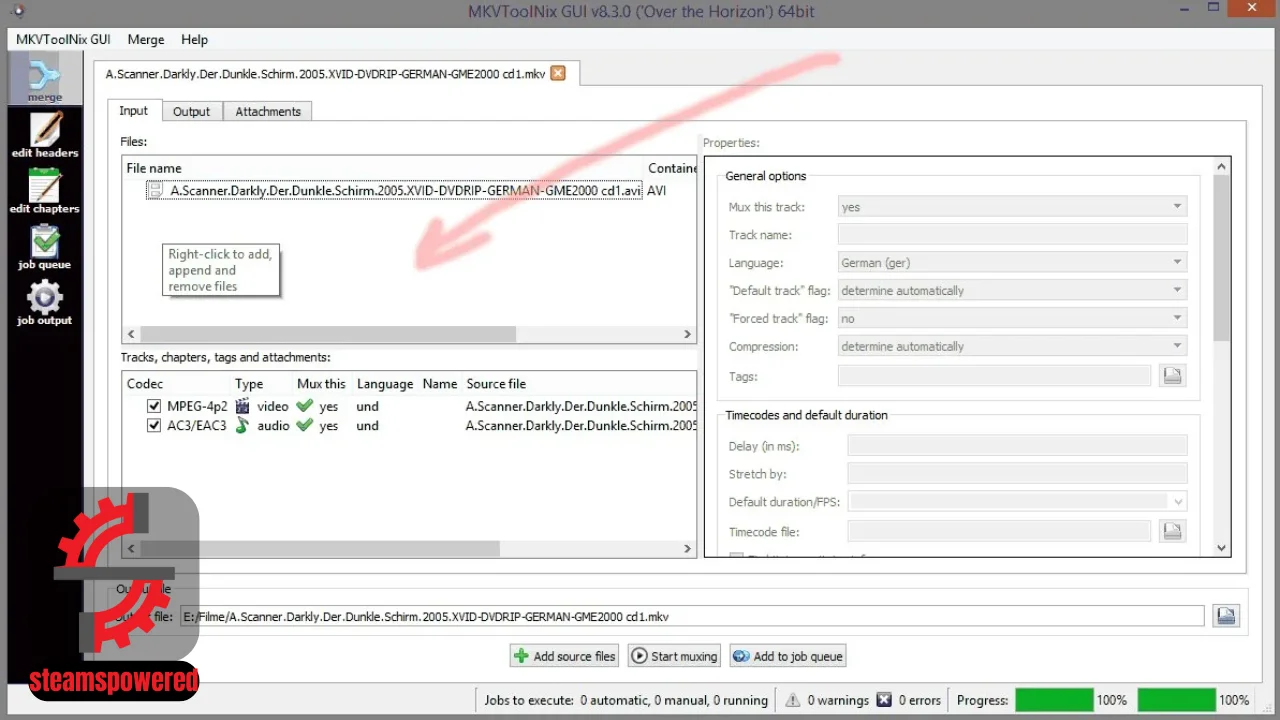Click the Delay (in ms) field
Viewport: 1280px width, 720px height.
point(1017,446)
